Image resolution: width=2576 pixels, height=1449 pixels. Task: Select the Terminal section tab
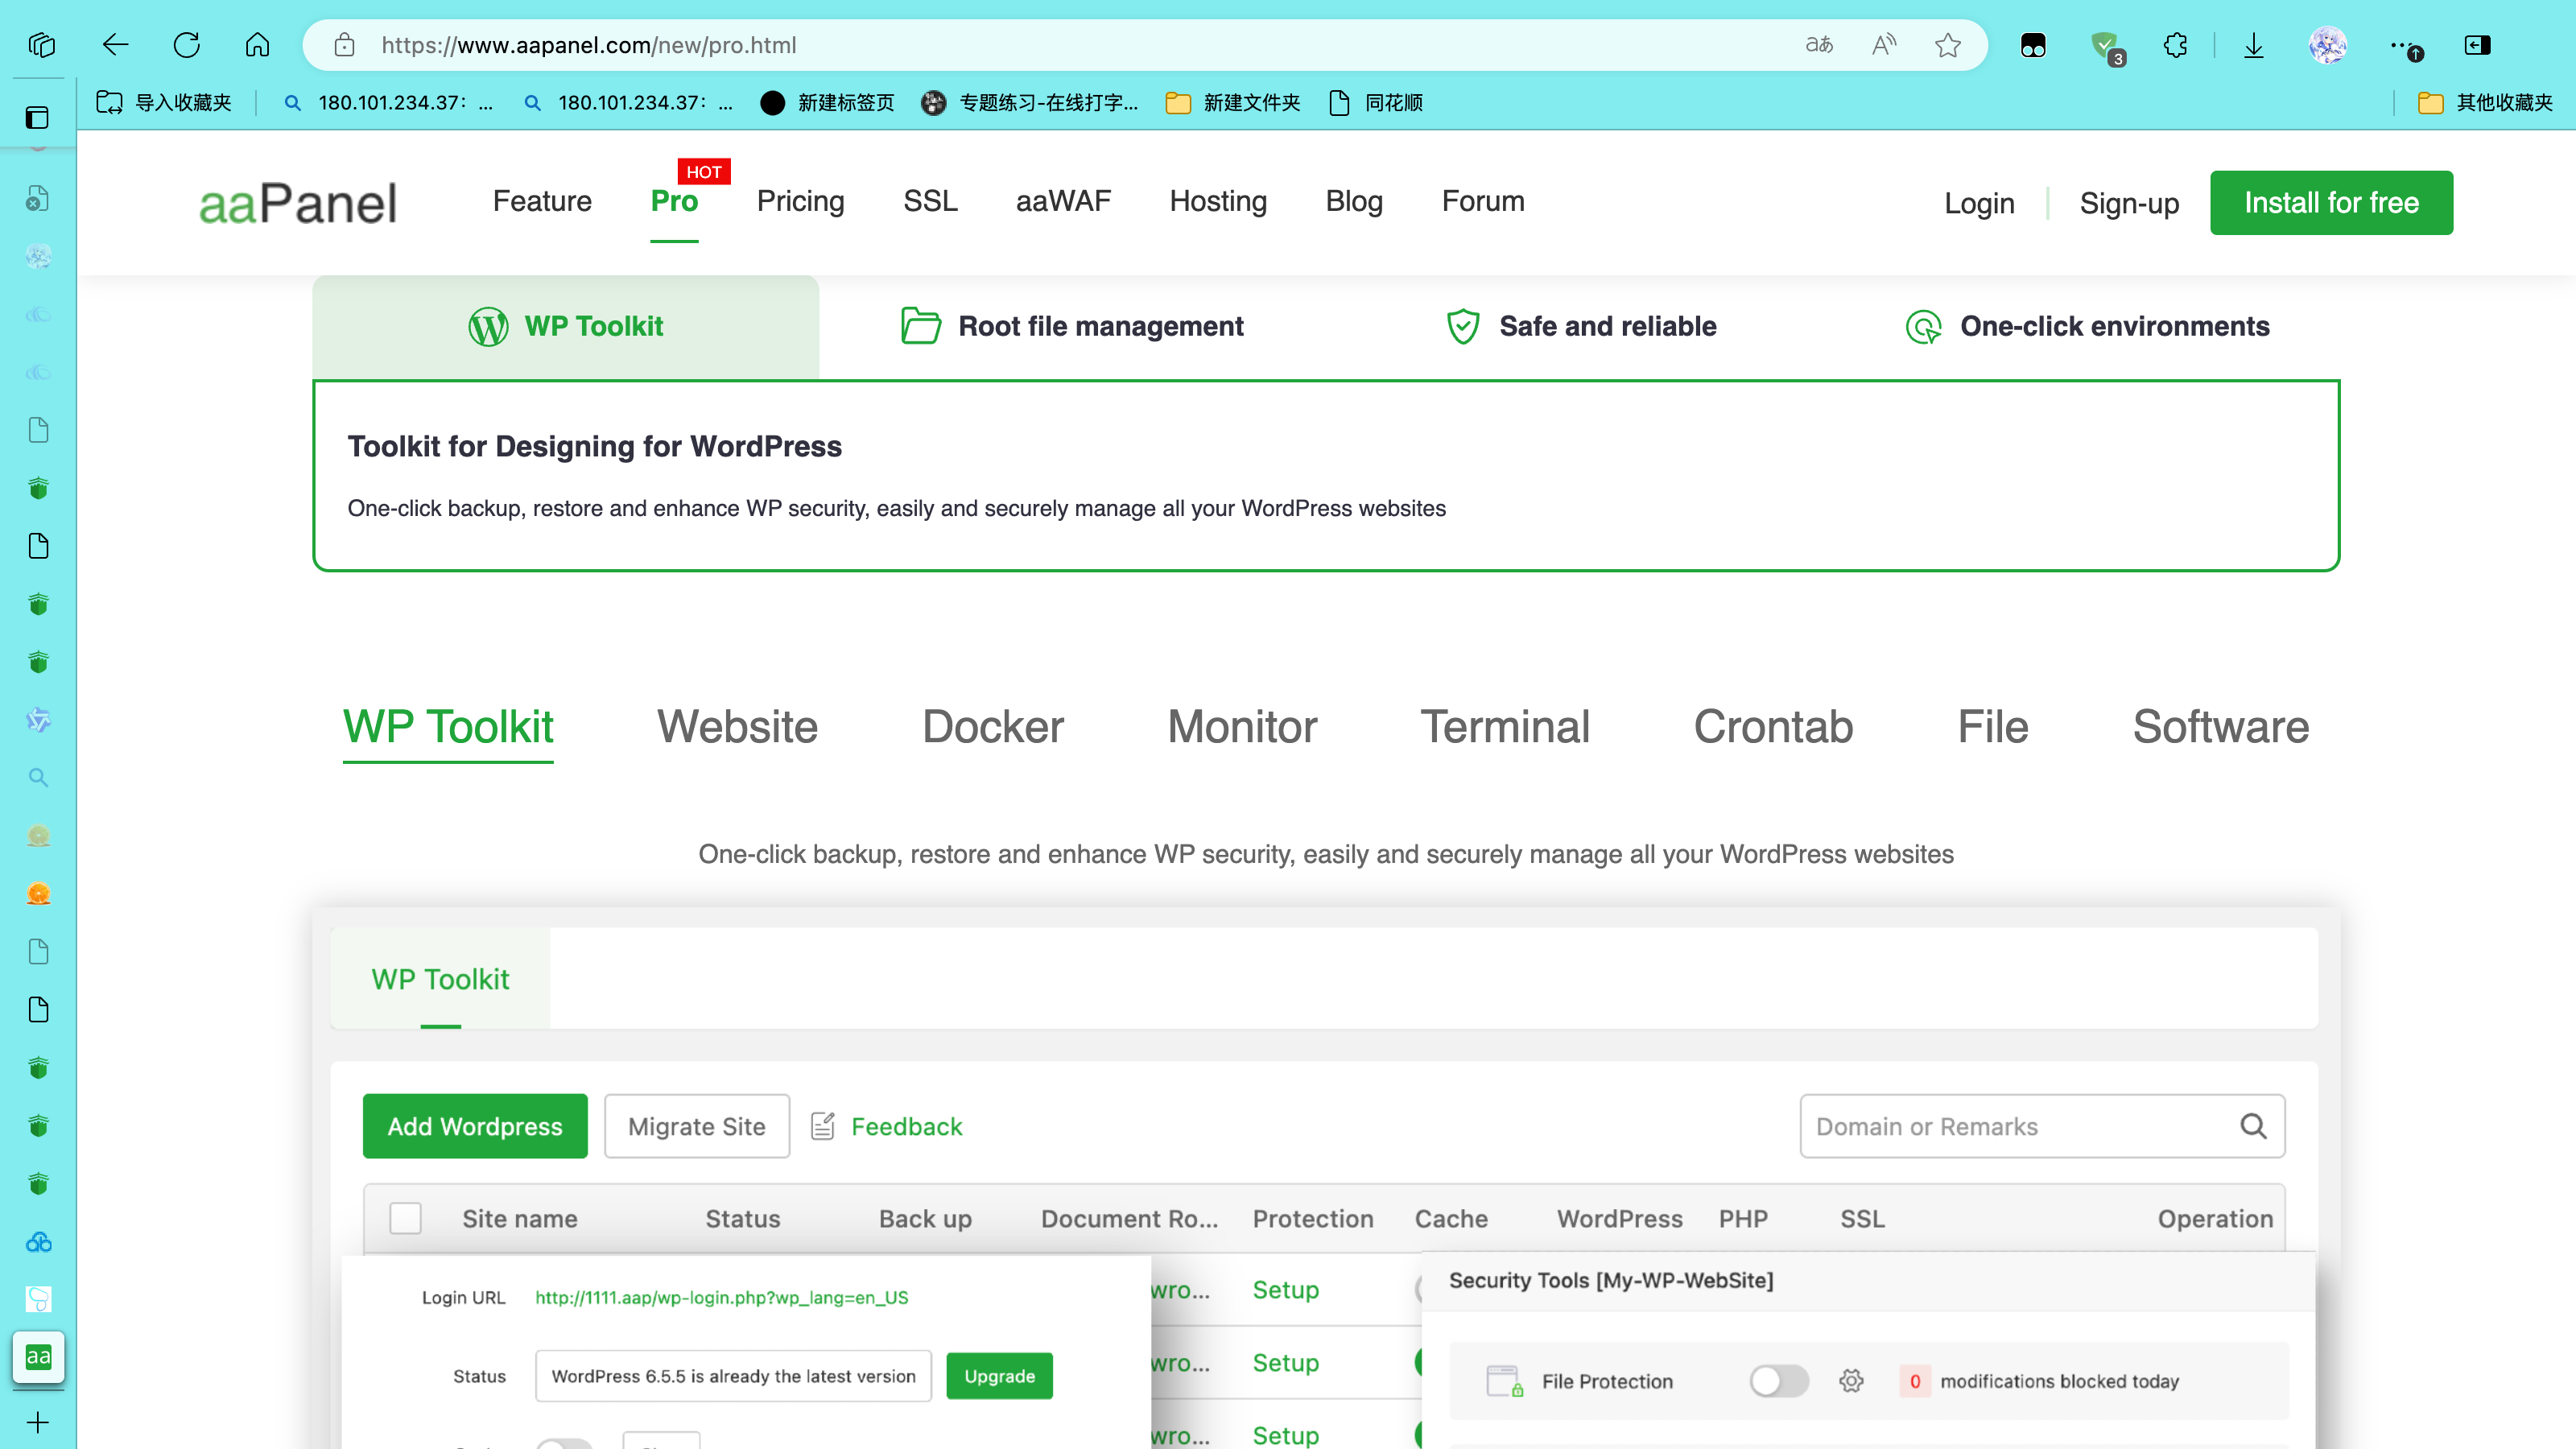pyautogui.click(x=1505, y=727)
